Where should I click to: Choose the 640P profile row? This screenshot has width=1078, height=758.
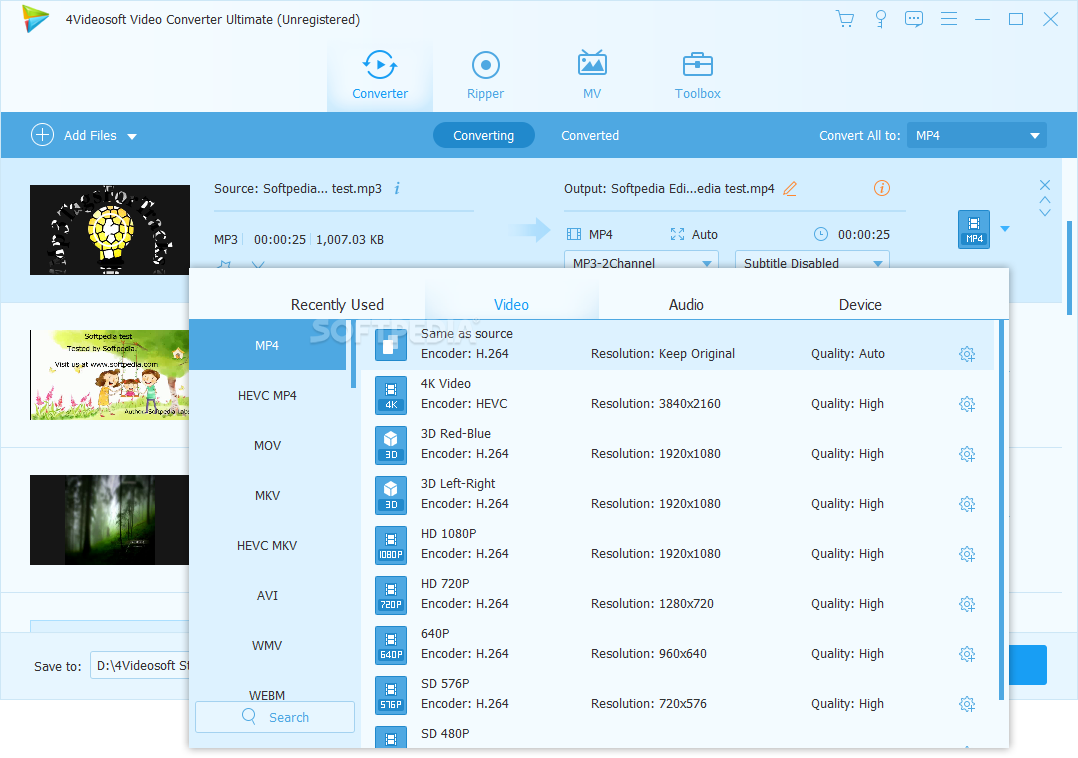click(x=678, y=645)
